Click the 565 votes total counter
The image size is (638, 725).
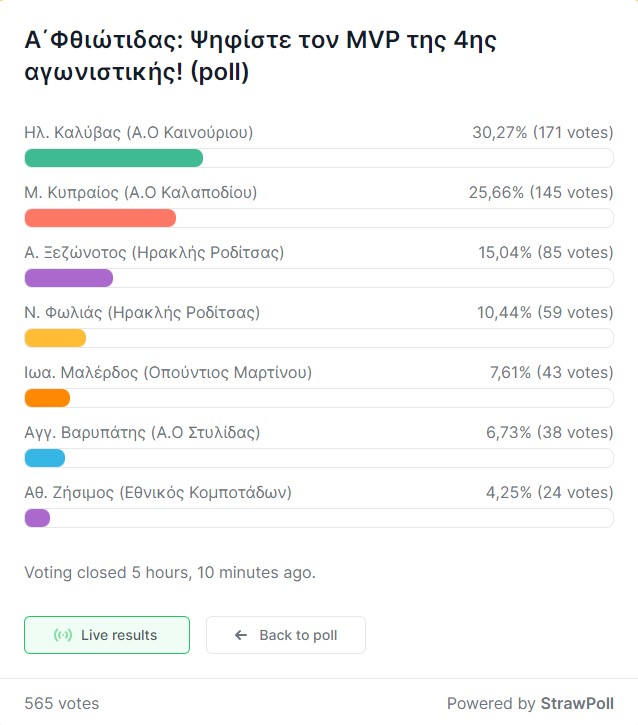click(x=61, y=703)
